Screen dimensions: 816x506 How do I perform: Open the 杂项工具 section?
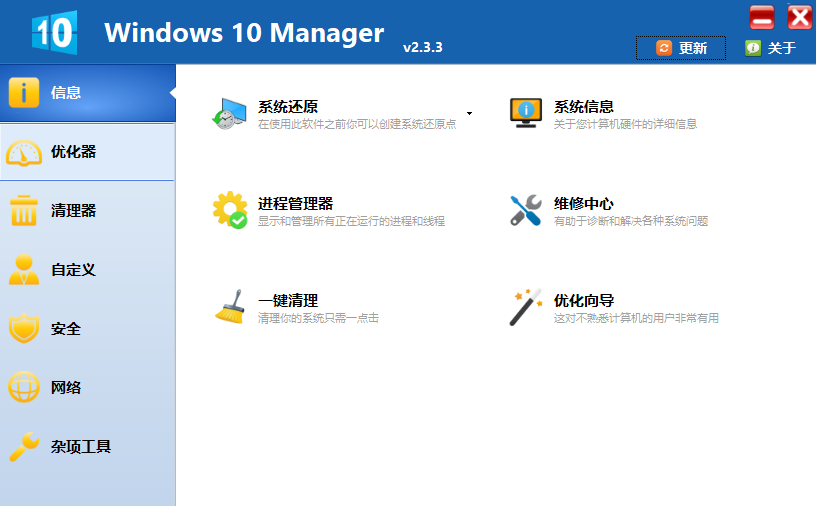tap(87, 447)
